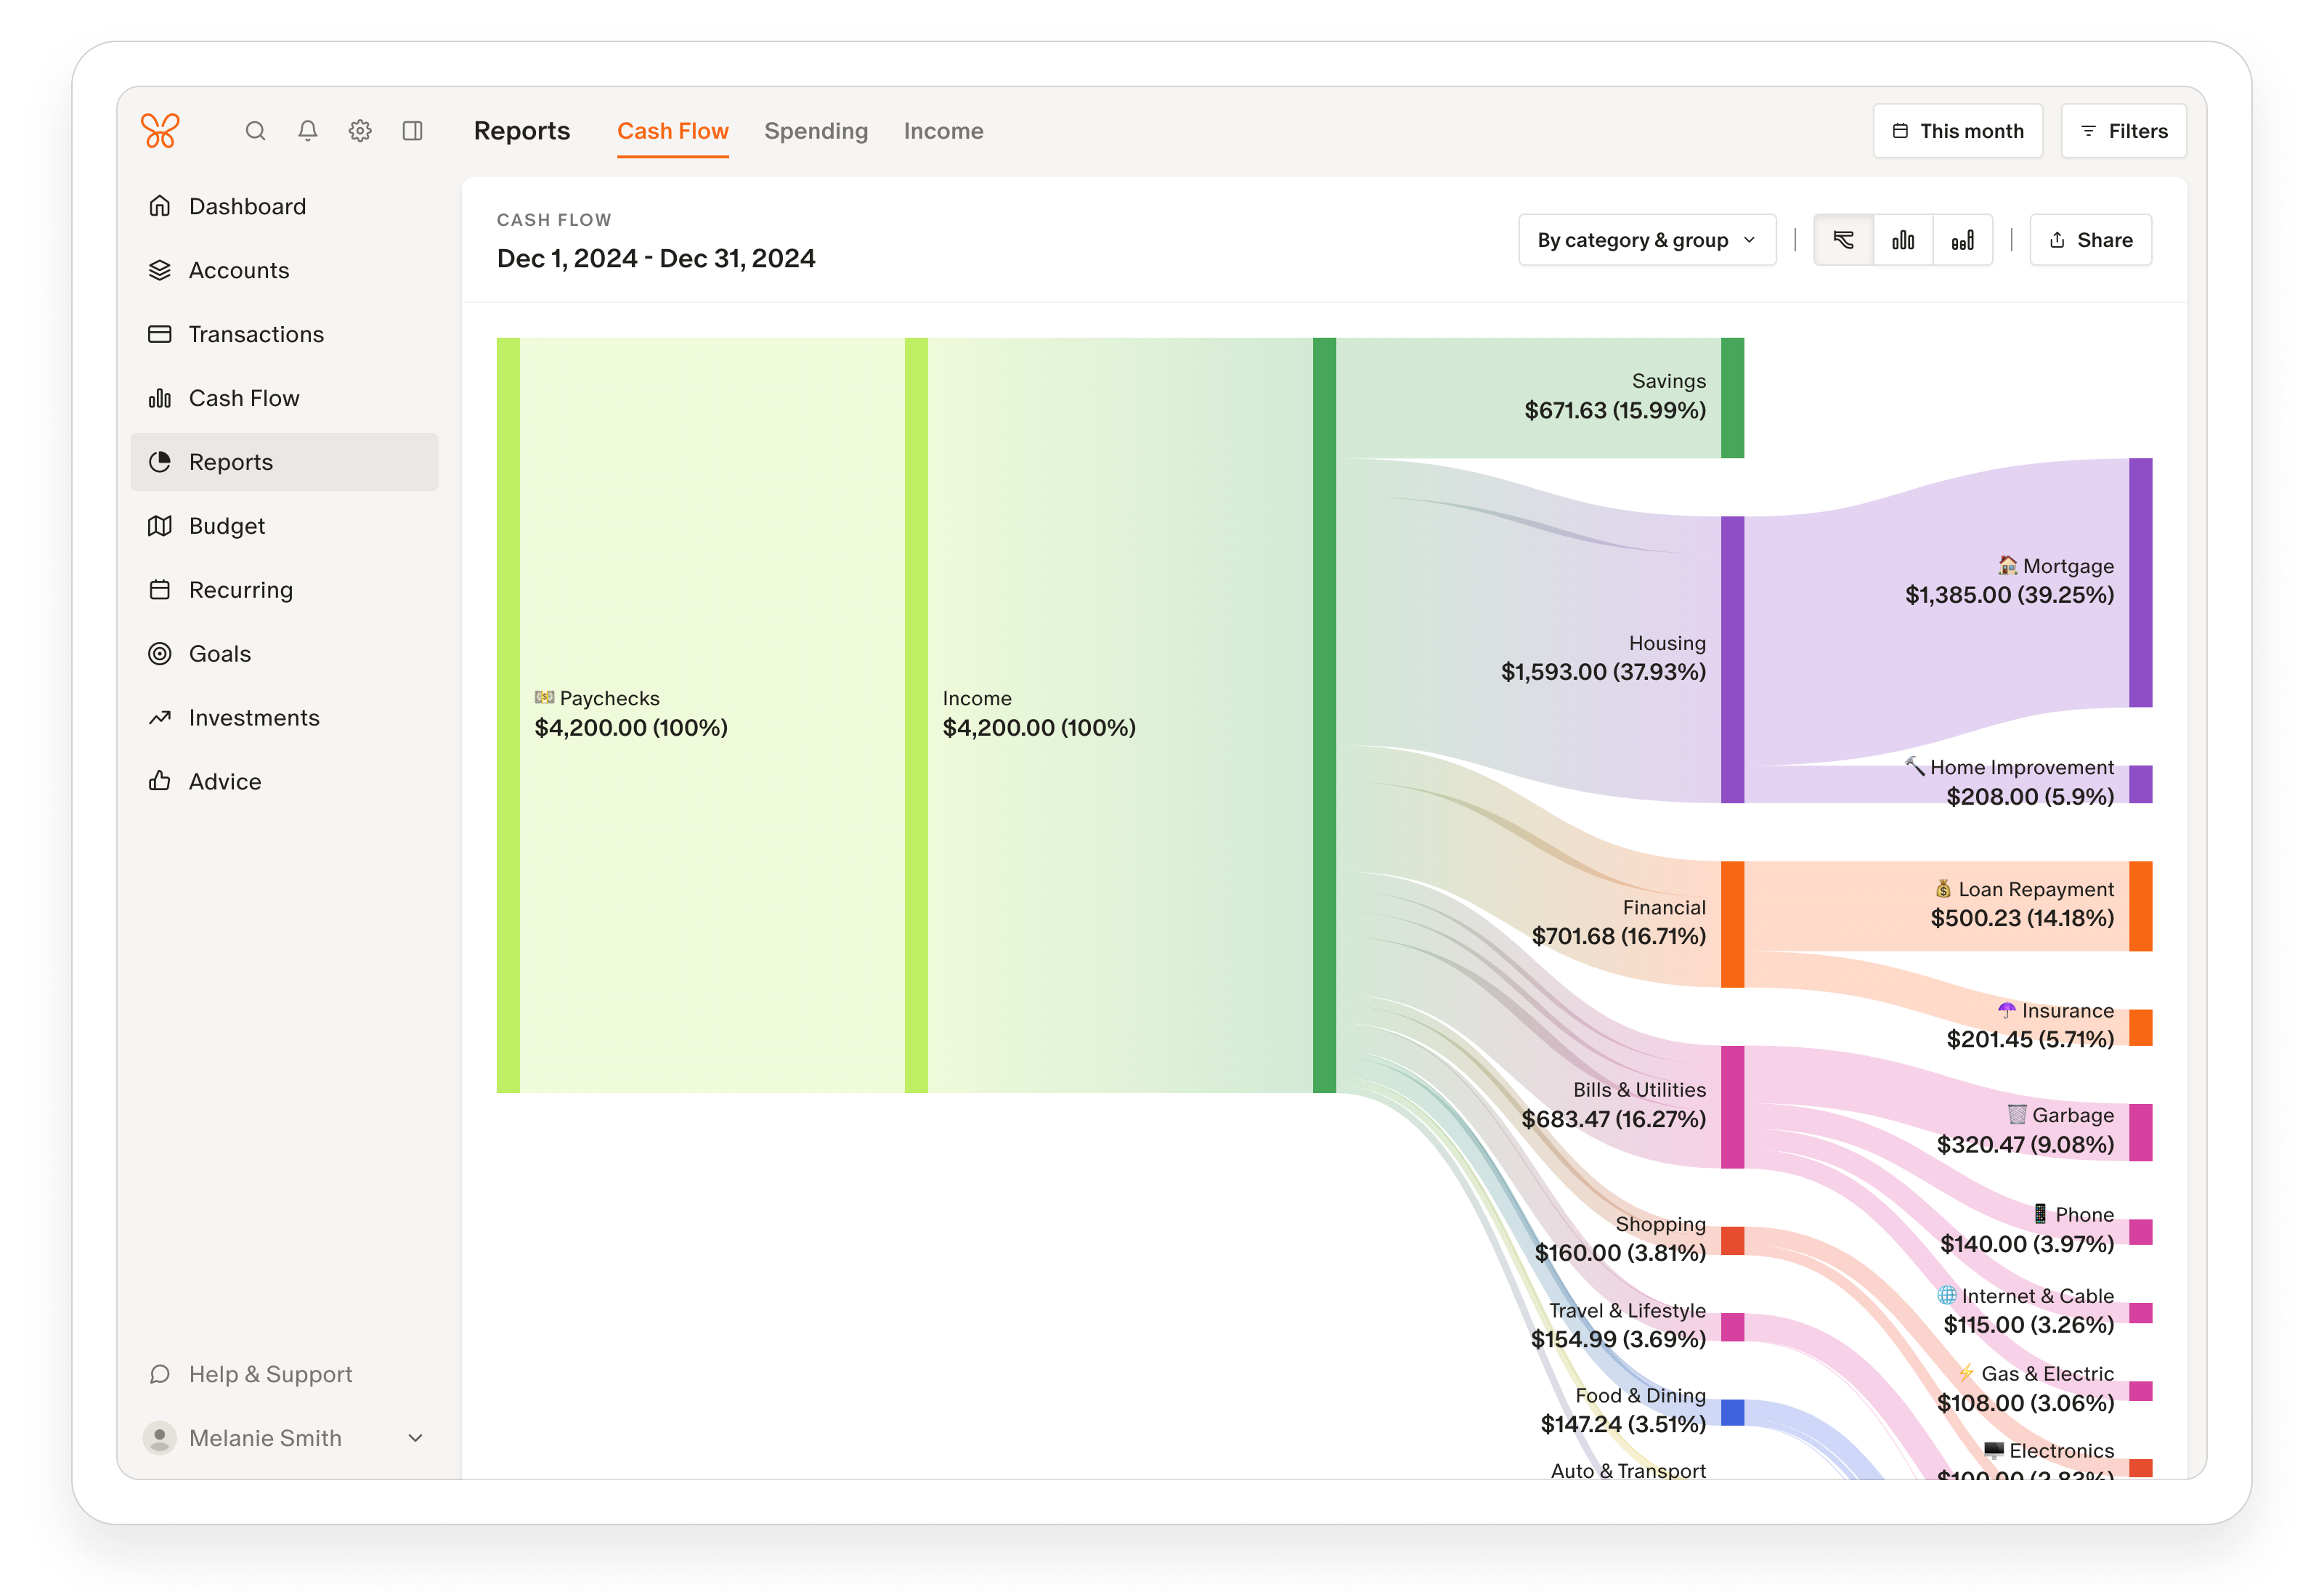Click the purple Mortgage bar

(2140, 583)
